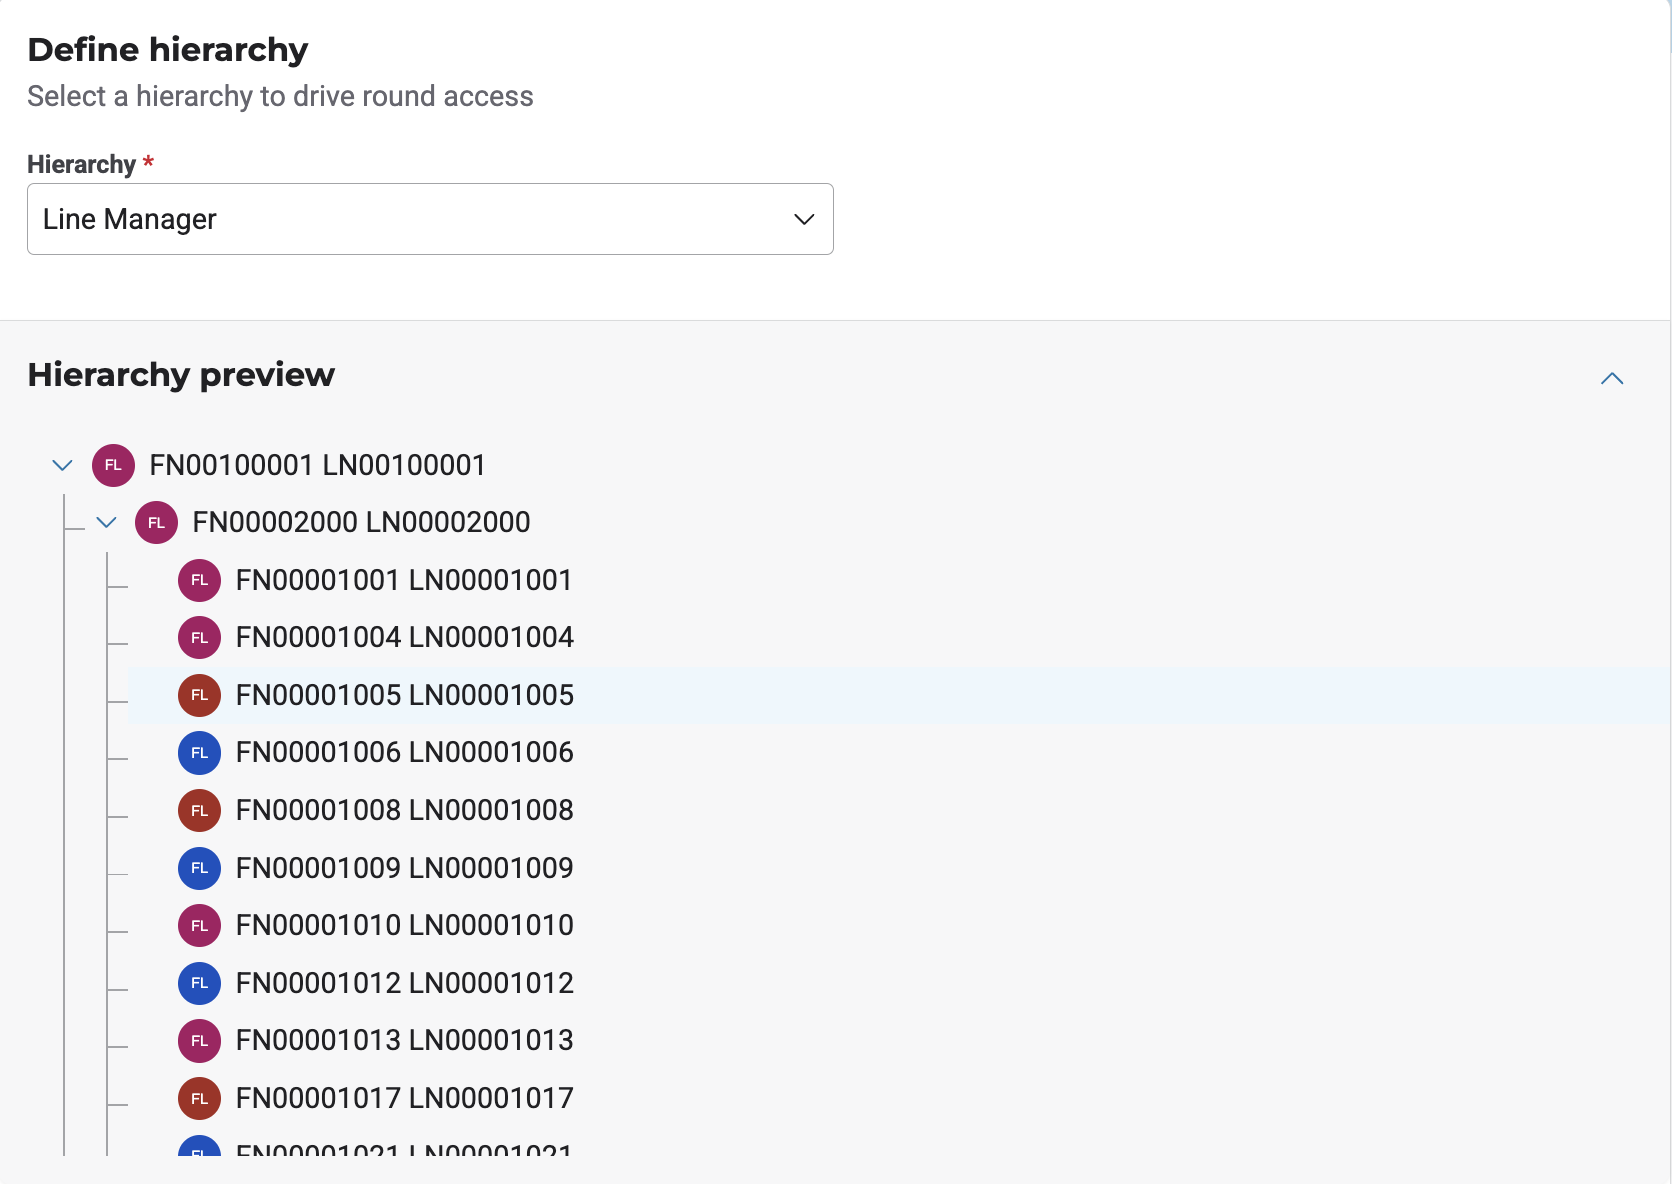The height and width of the screenshot is (1184, 1672).
Task: Click avatar icon of FN00002000 LN00002000
Action: (x=156, y=522)
